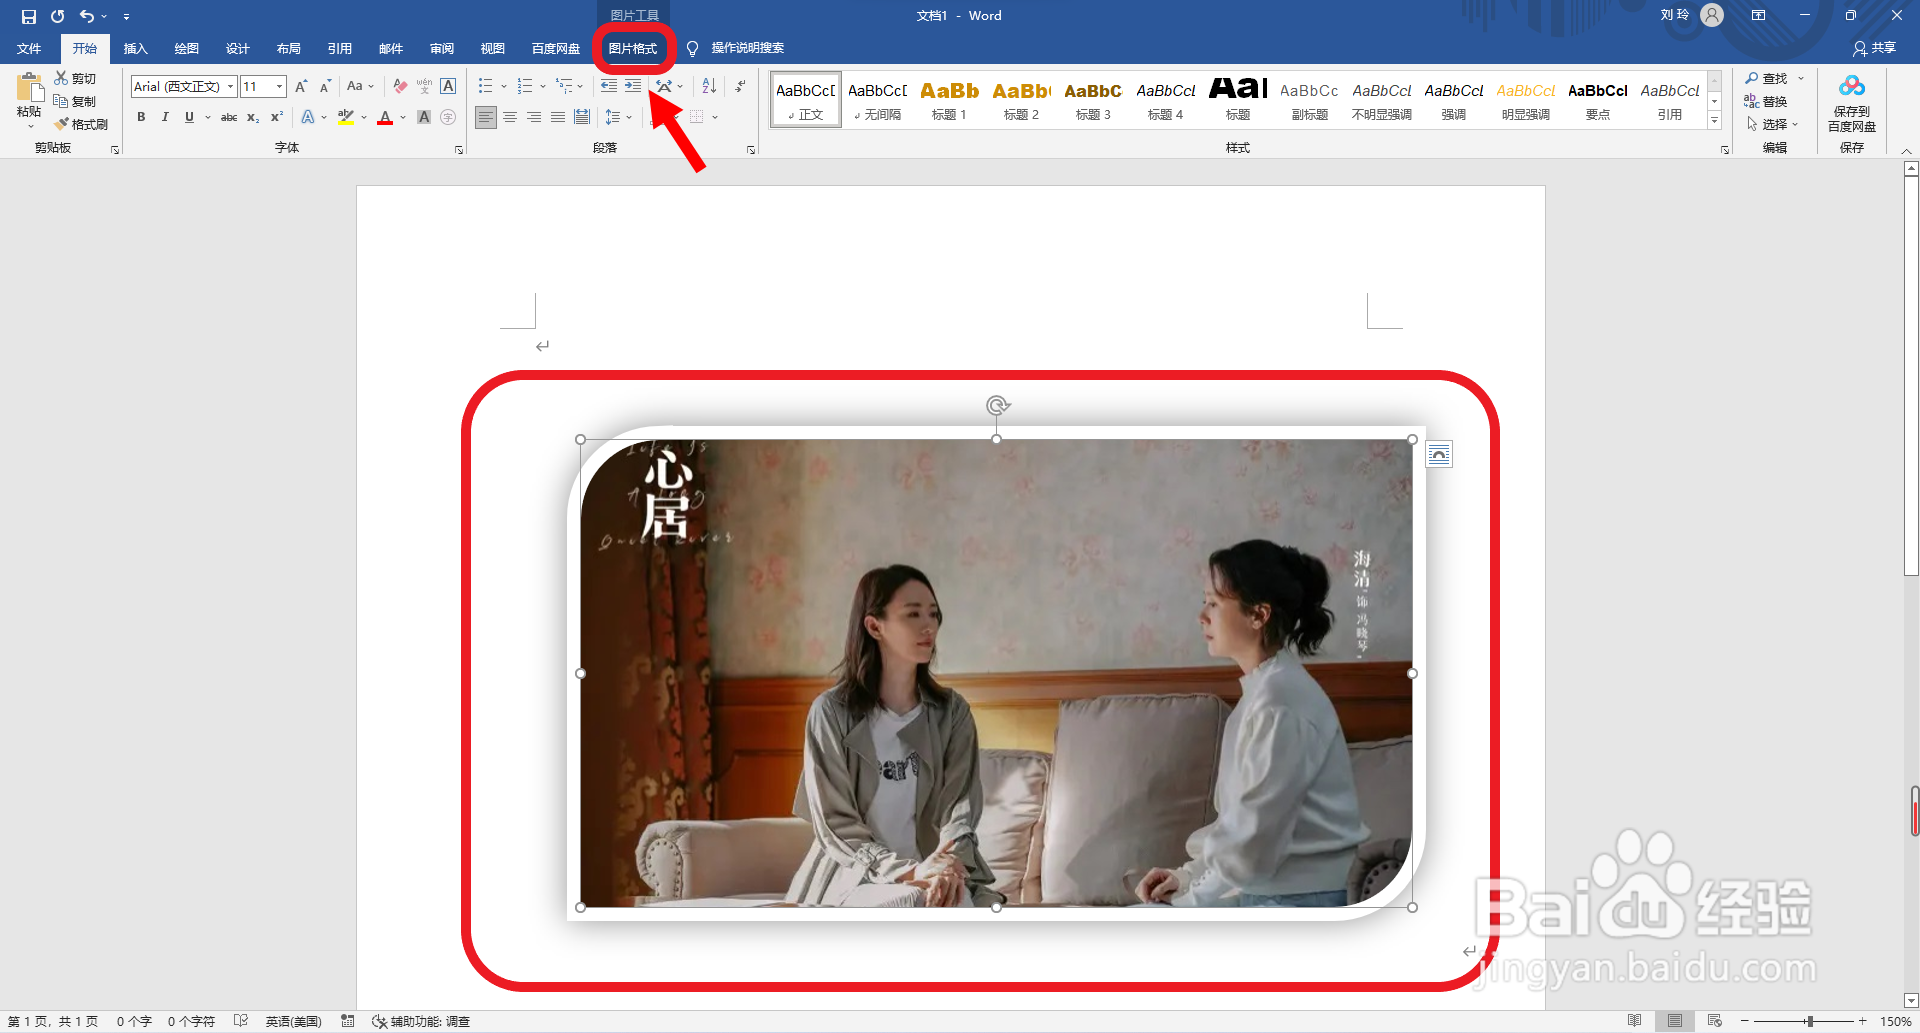Switch to Web Layout view icon

click(x=1714, y=1021)
